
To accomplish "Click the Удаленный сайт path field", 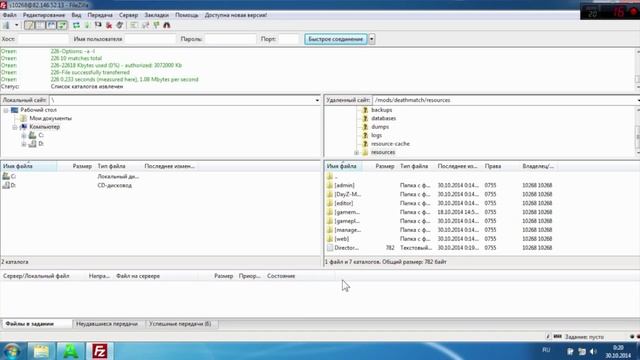I will (x=504, y=100).
